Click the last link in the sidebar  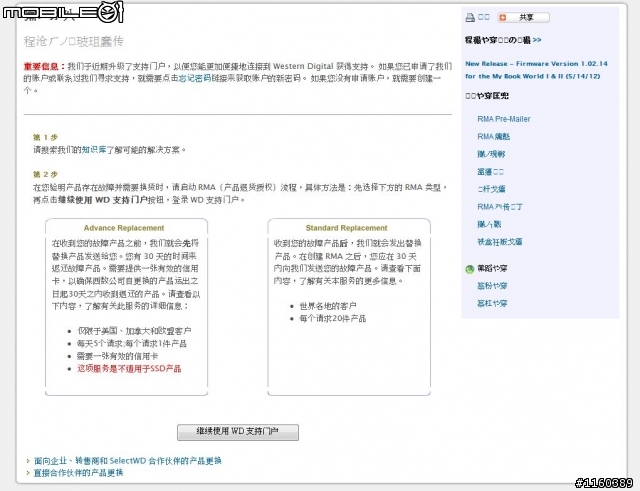tap(492, 303)
